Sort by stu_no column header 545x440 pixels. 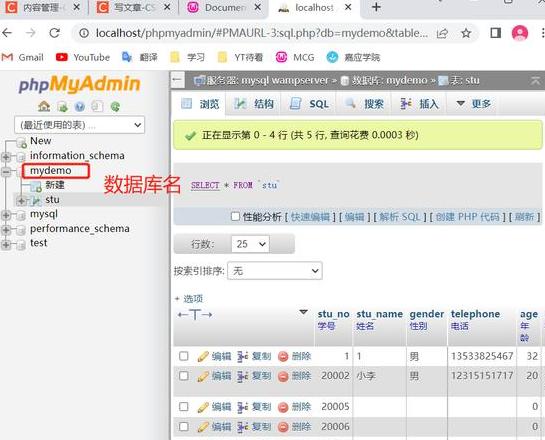point(333,314)
